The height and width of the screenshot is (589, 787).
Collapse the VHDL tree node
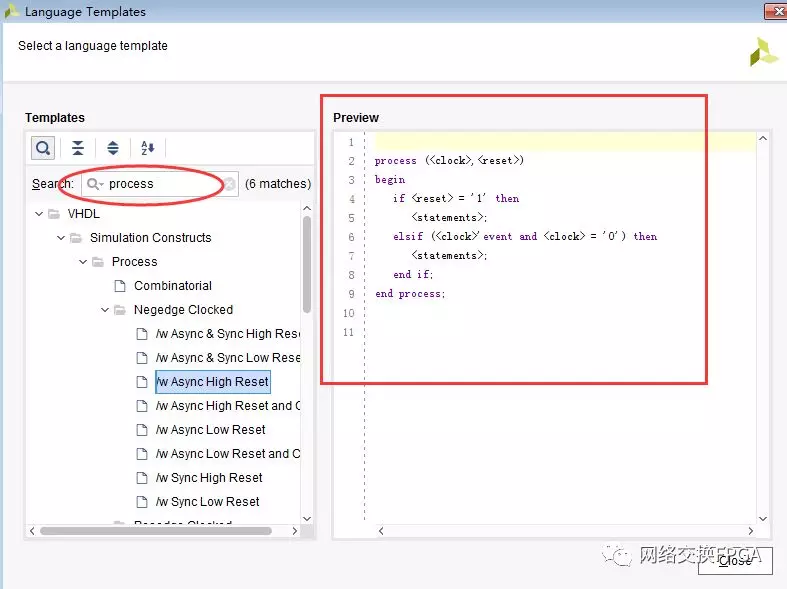[39, 214]
